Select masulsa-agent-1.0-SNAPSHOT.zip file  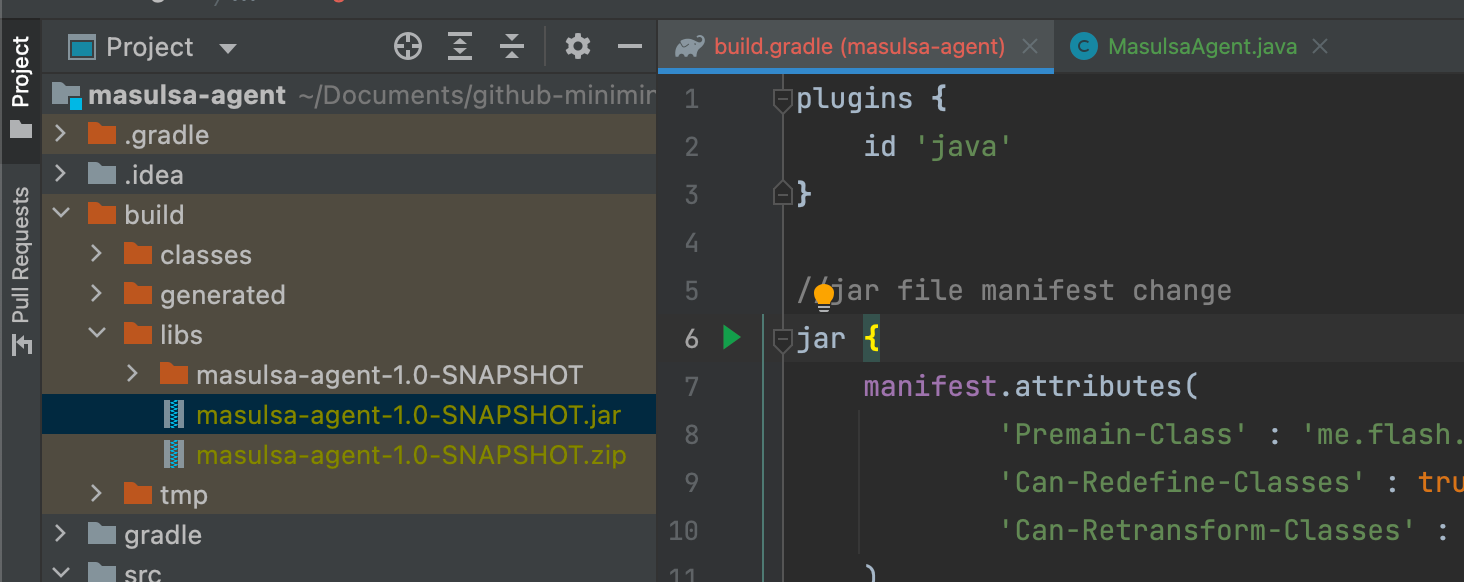click(x=349, y=454)
